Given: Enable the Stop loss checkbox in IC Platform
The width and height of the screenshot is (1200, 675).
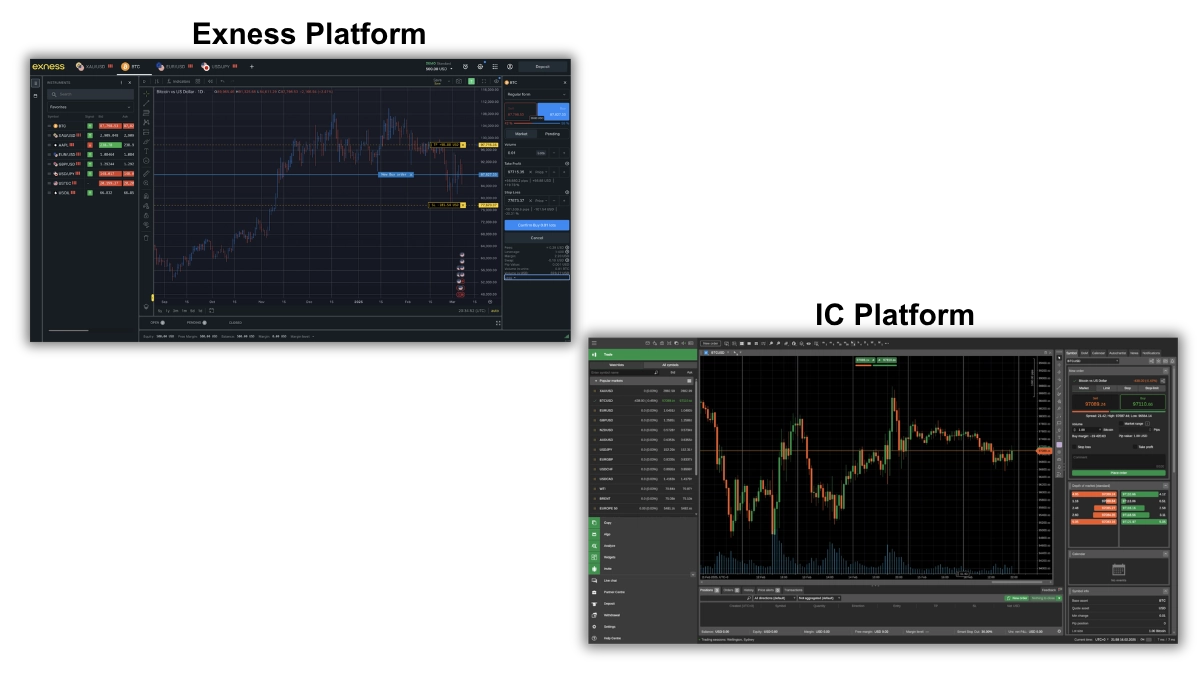Looking at the screenshot, I should coord(1074,447).
